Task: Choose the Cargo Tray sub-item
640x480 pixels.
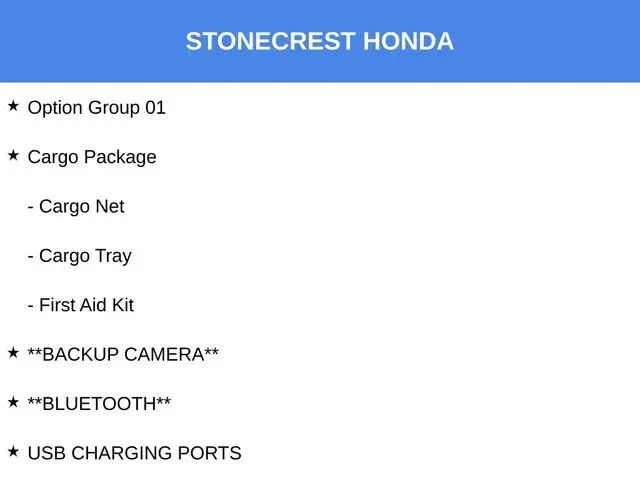Action: tap(85, 256)
